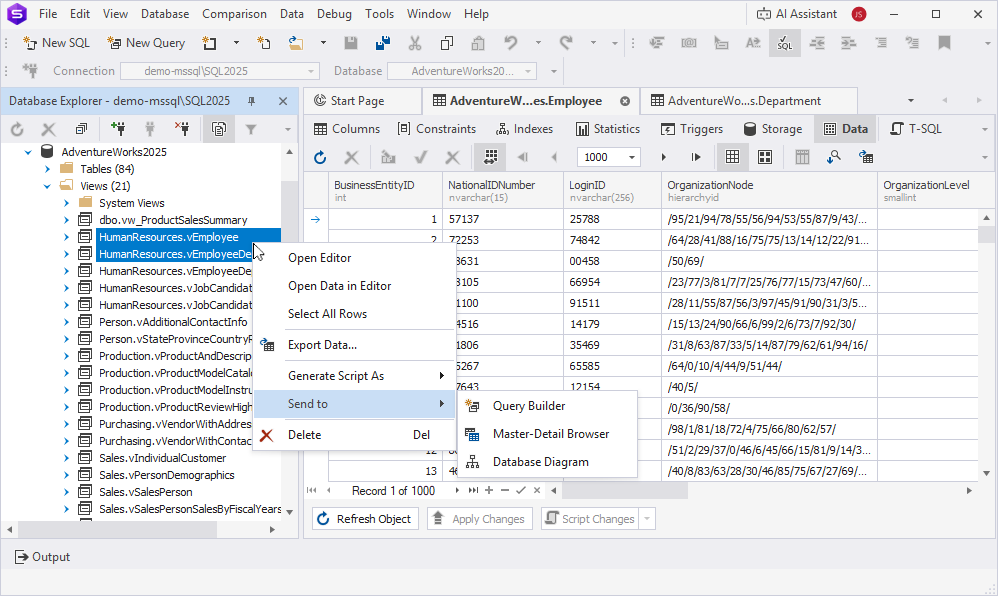Refresh the Database Explorer tree
Viewport: 998px width, 596px height.
pos(17,129)
